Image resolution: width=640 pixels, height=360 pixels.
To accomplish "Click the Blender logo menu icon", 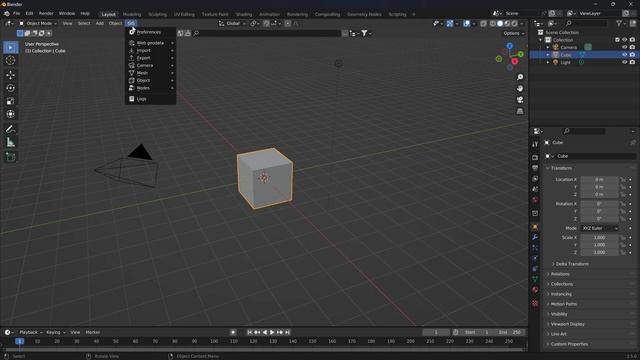I will [7, 13].
